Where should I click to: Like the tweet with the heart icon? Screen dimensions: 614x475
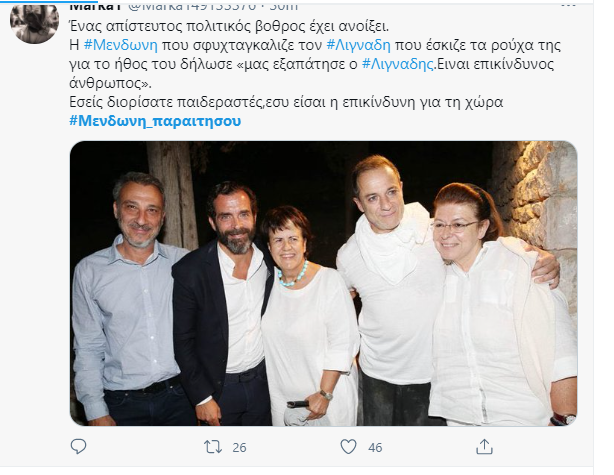348,447
